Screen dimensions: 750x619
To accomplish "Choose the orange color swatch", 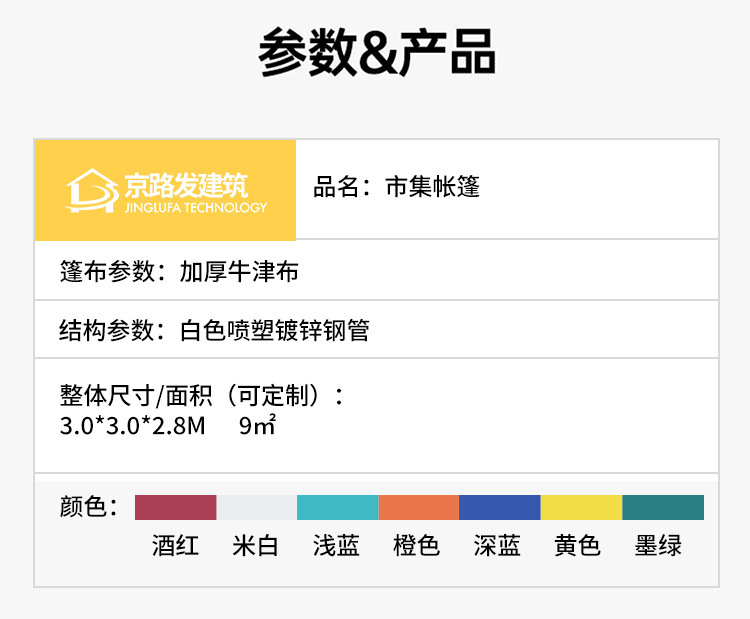I will click(419, 507).
